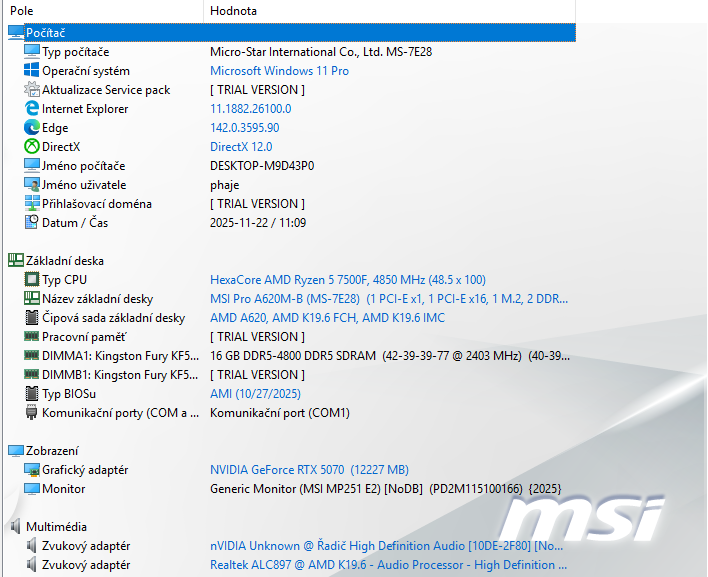
Task: Open the HexaCore AMD Ryzen 5 7500F link
Action: pyautogui.click(x=348, y=280)
